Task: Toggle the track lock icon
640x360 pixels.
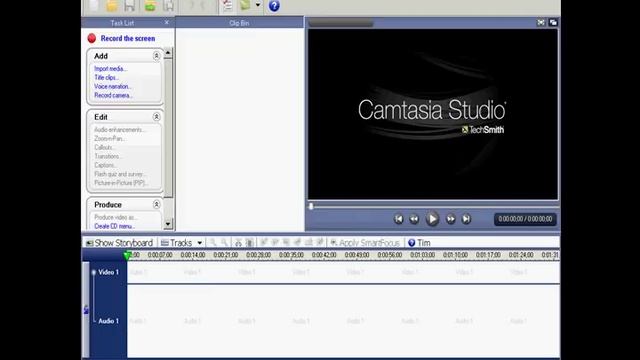Action: (x=86, y=310)
